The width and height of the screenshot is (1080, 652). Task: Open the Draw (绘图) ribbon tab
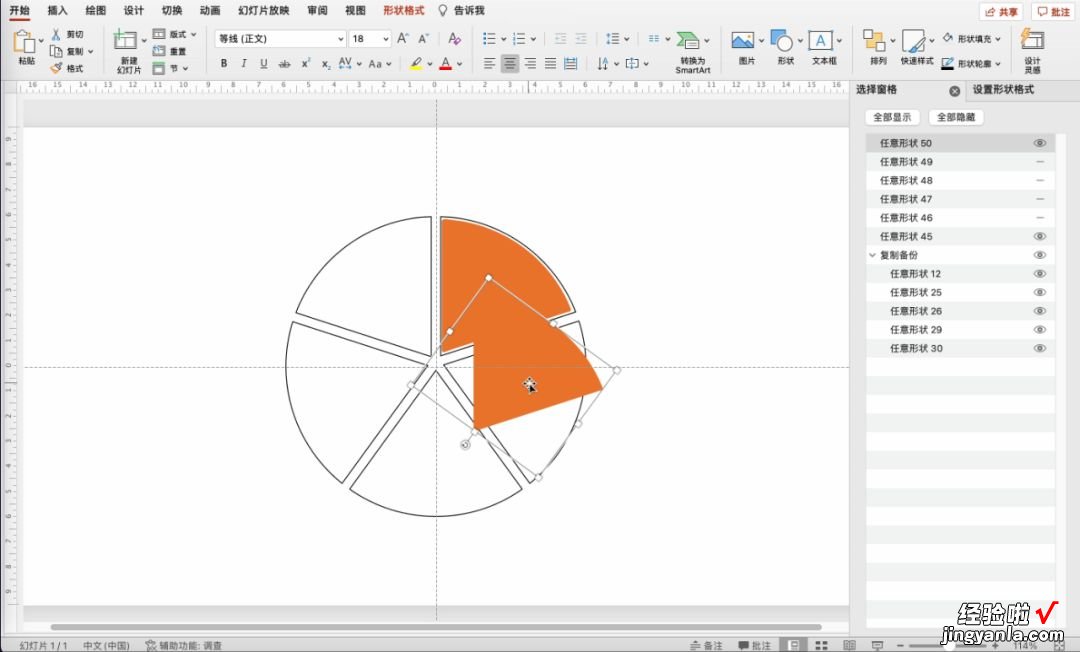pos(96,10)
